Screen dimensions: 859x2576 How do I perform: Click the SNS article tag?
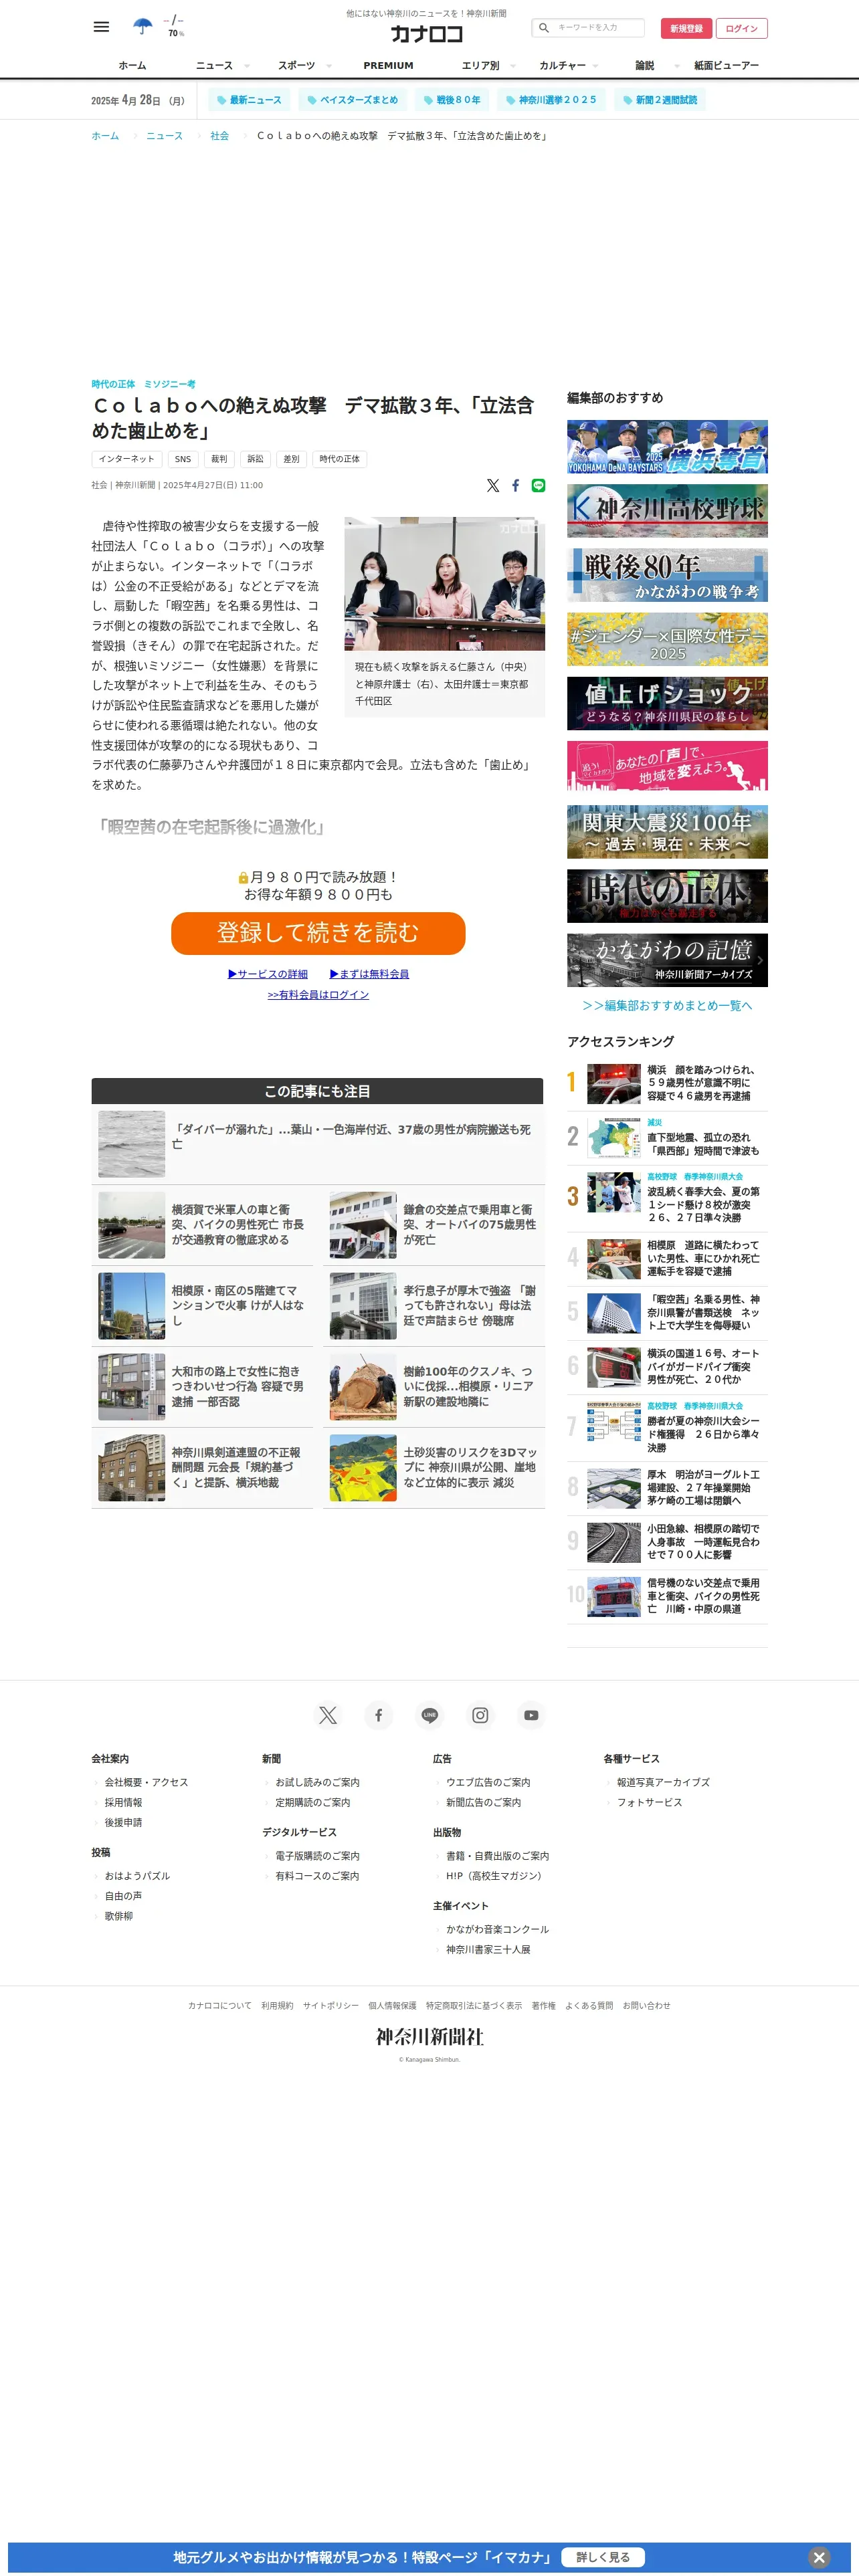[x=183, y=459]
